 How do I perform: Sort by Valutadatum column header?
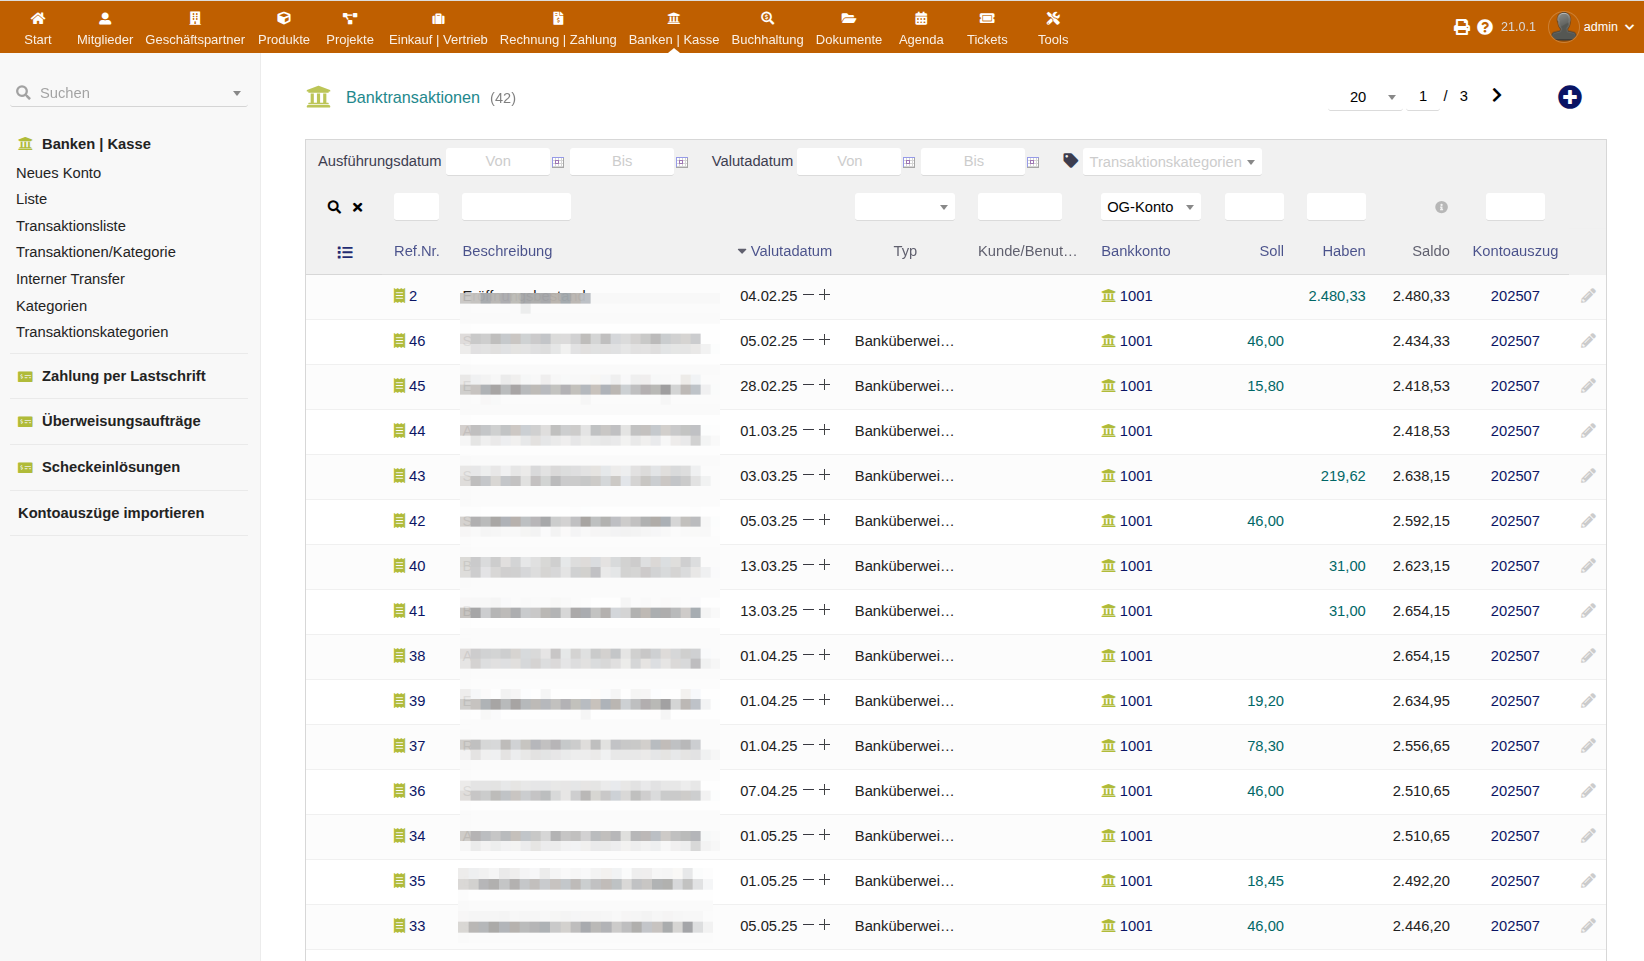point(790,251)
